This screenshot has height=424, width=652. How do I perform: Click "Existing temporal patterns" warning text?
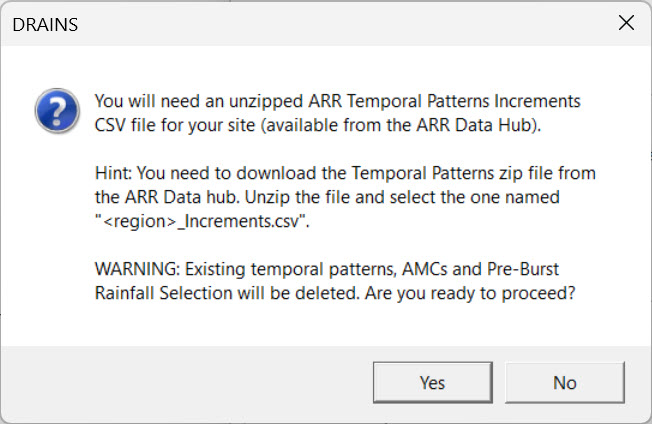(x=291, y=269)
